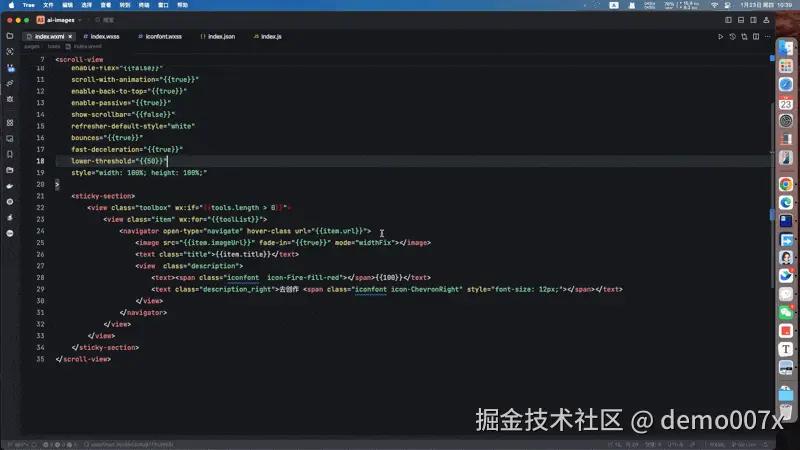
Task: Open the Run and Debug bug icon in the sidebar
Action: point(10,99)
